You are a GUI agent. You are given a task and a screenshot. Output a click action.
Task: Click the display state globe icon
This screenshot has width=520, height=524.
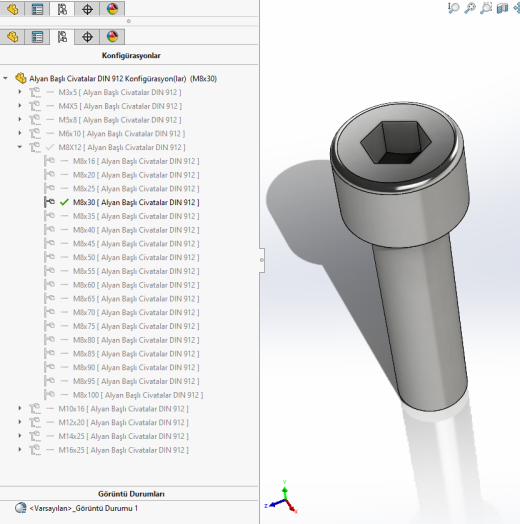(x=21, y=508)
